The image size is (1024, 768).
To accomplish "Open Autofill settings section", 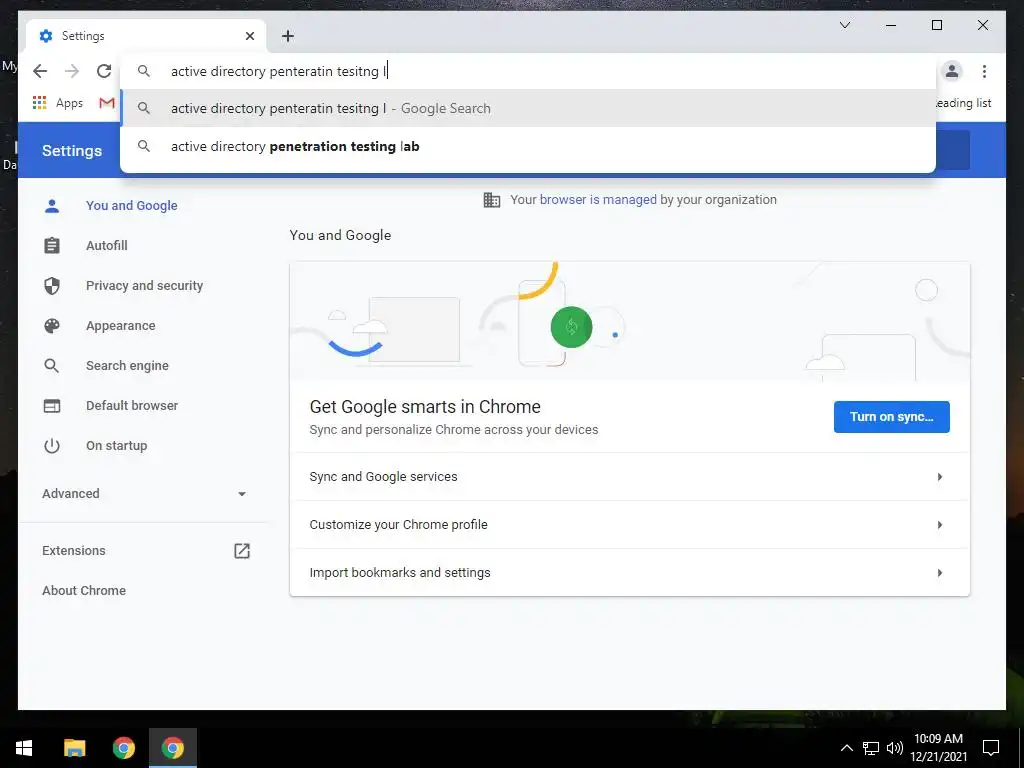I will tap(106, 246).
